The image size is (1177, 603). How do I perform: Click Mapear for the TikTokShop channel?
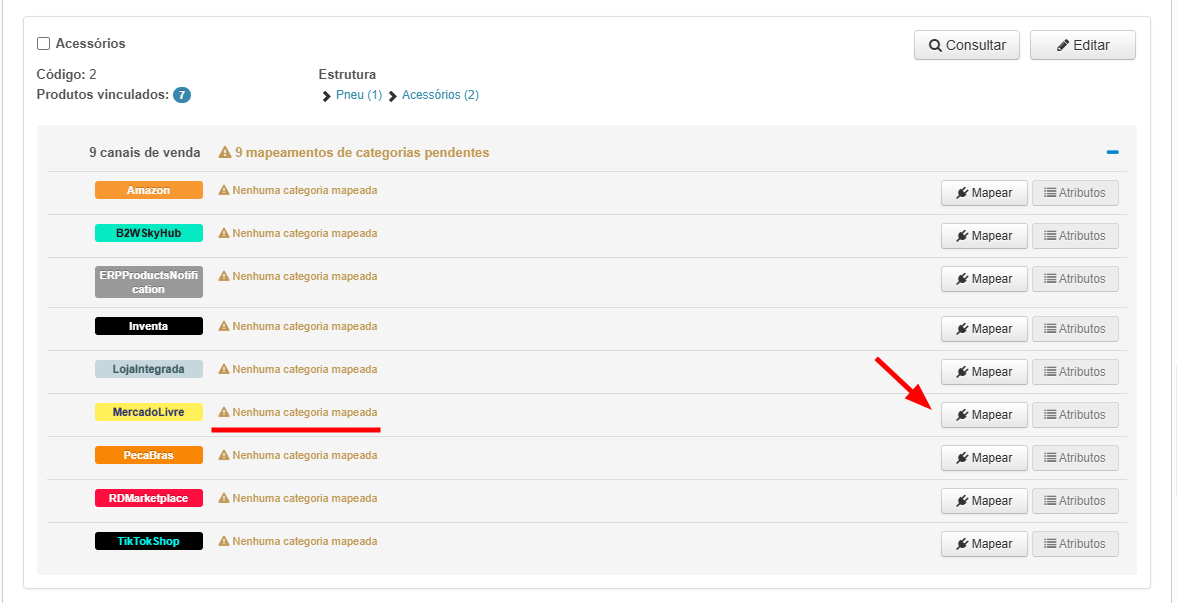point(984,544)
